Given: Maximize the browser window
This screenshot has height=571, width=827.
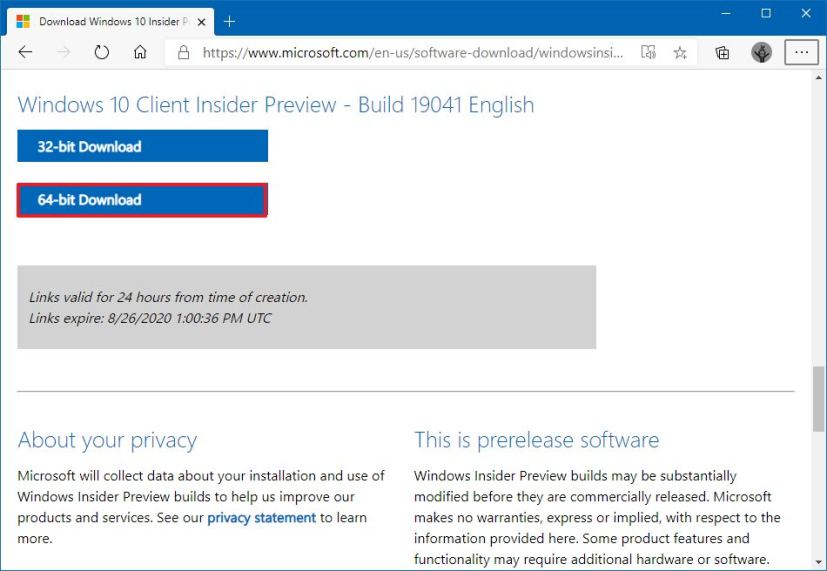Looking at the screenshot, I should coord(766,14).
